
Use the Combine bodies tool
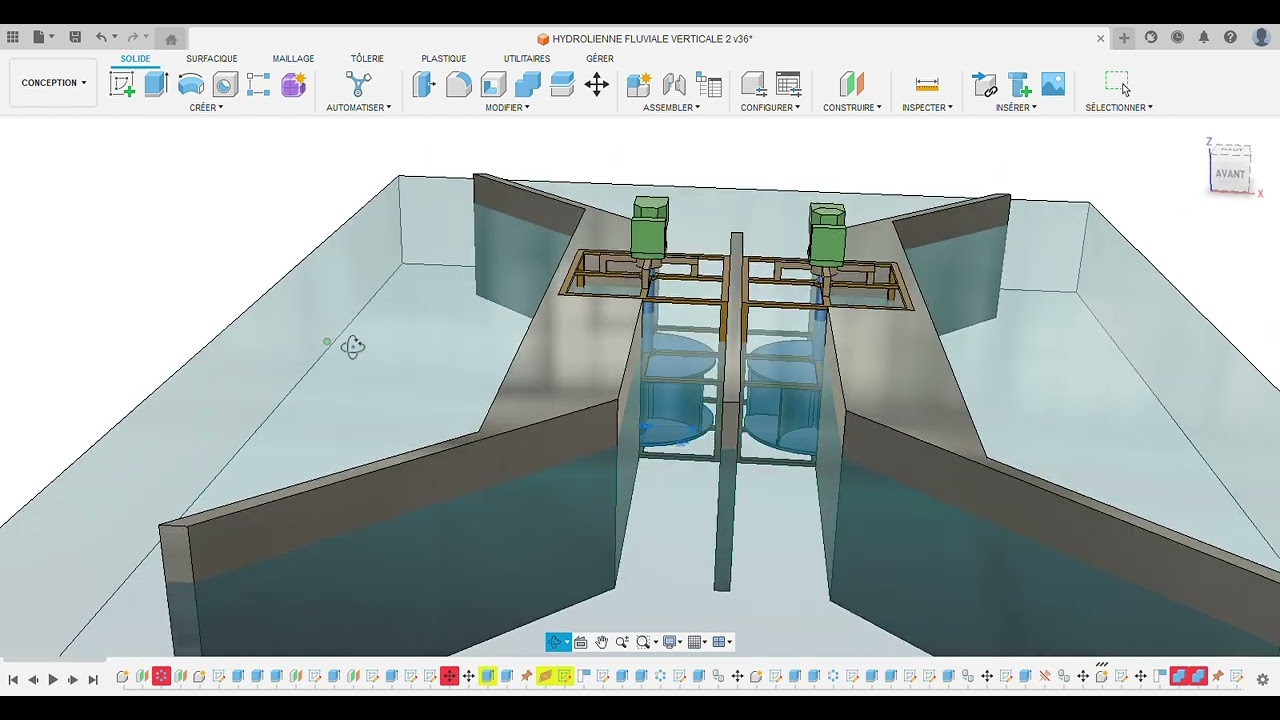pos(528,84)
